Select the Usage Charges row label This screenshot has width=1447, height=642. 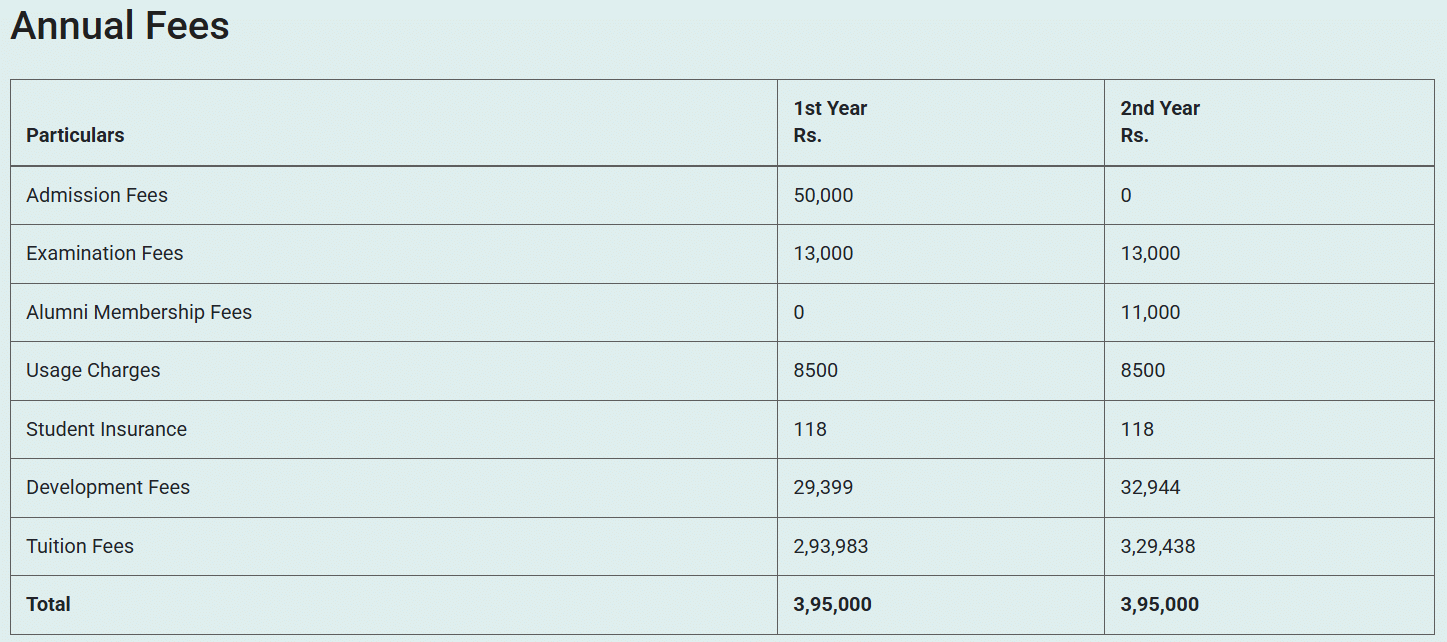coord(93,370)
